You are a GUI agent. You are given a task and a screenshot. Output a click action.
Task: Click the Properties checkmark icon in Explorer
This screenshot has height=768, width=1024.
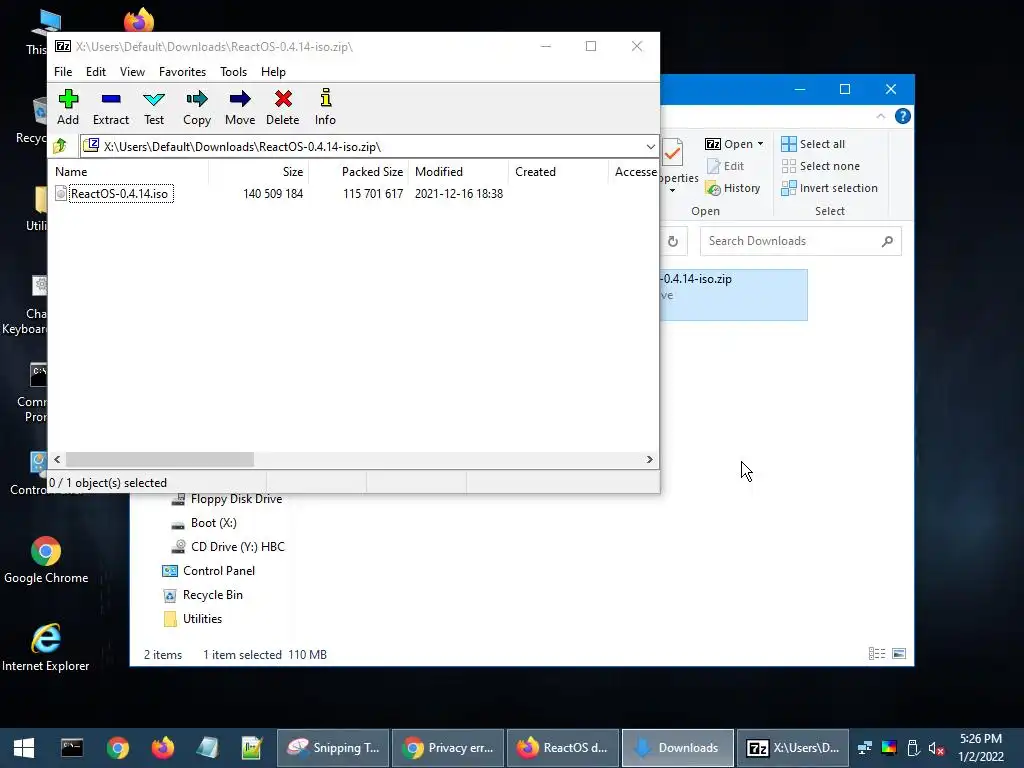click(672, 153)
